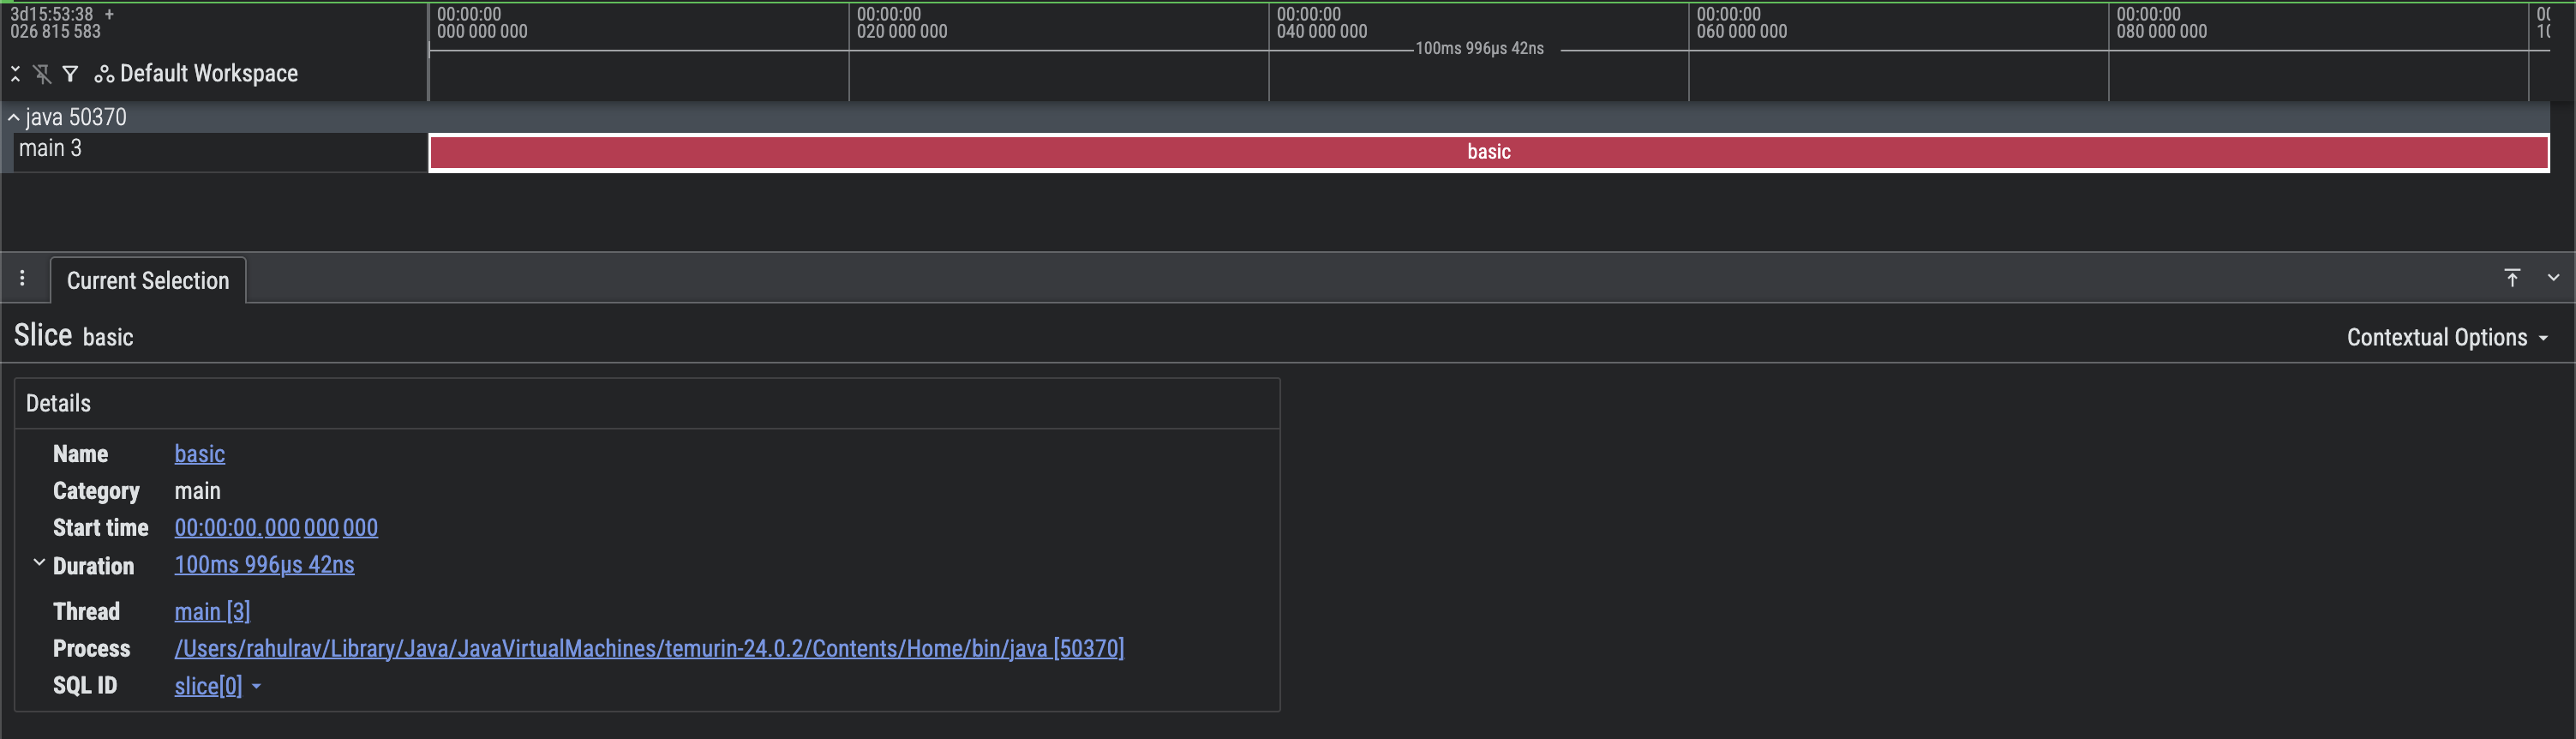The image size is (2576, 739).
Task: Open the three-dot menu beside Current Selection
Action: click(22, 278)
